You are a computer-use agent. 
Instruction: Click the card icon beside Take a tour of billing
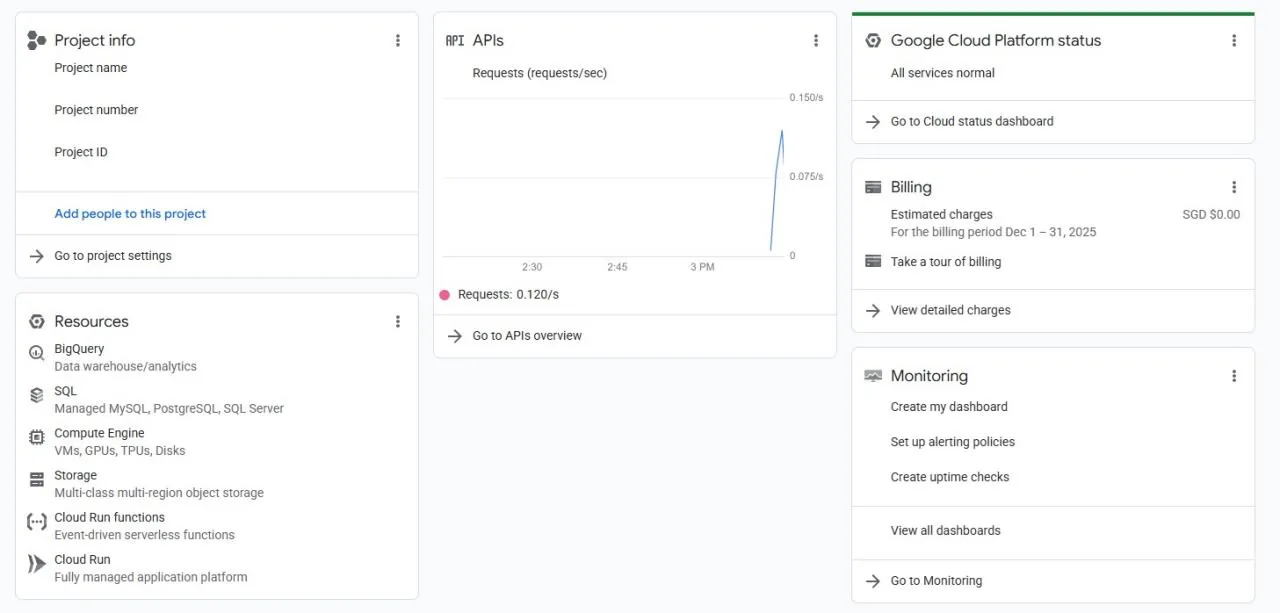(873, 262)
